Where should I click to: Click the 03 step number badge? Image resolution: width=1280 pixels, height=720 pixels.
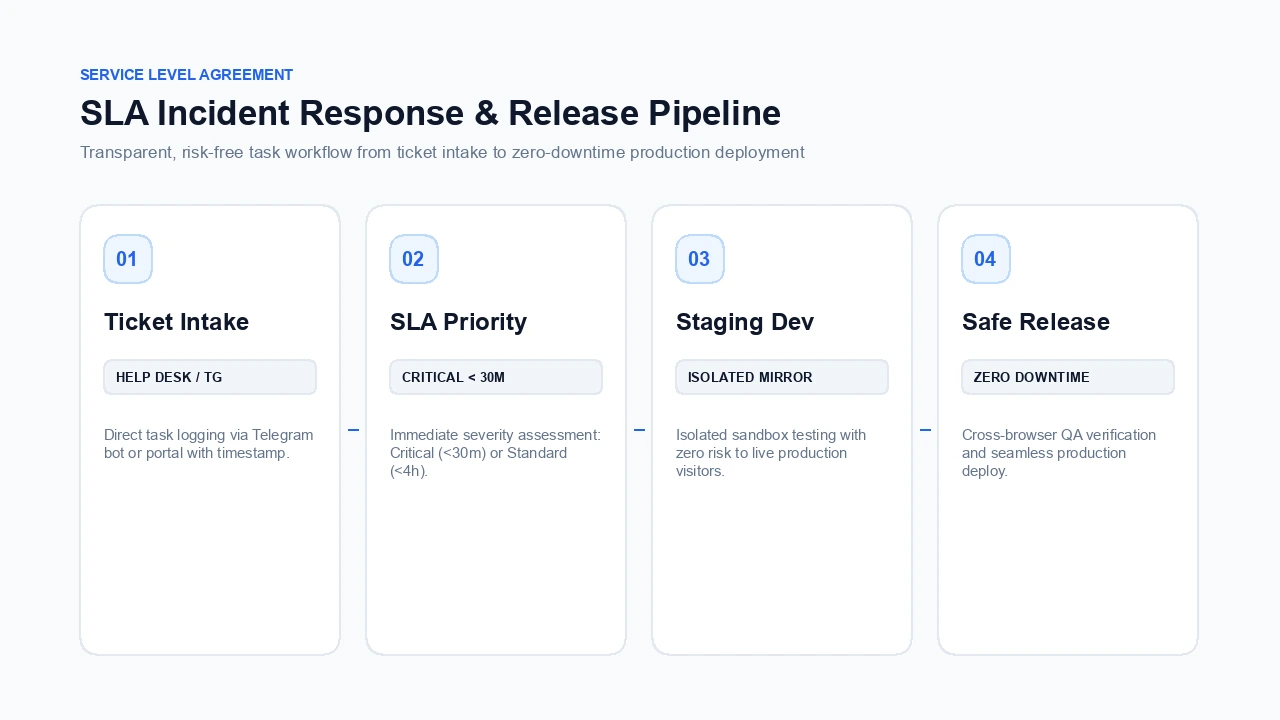point(700,259)
